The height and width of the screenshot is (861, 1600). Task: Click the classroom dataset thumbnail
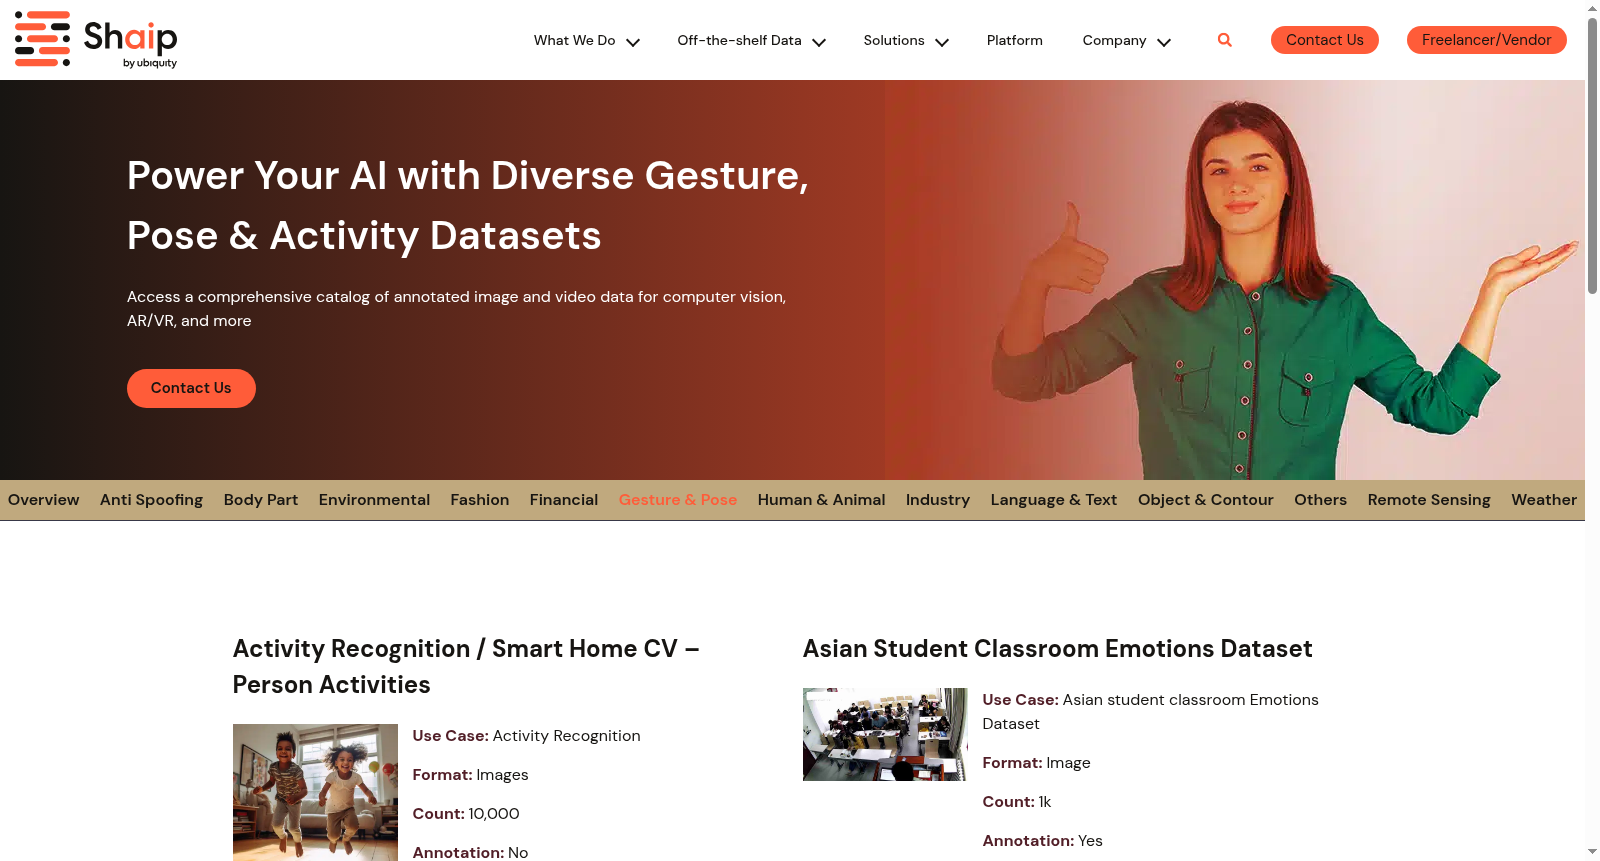tap(885, 734)
